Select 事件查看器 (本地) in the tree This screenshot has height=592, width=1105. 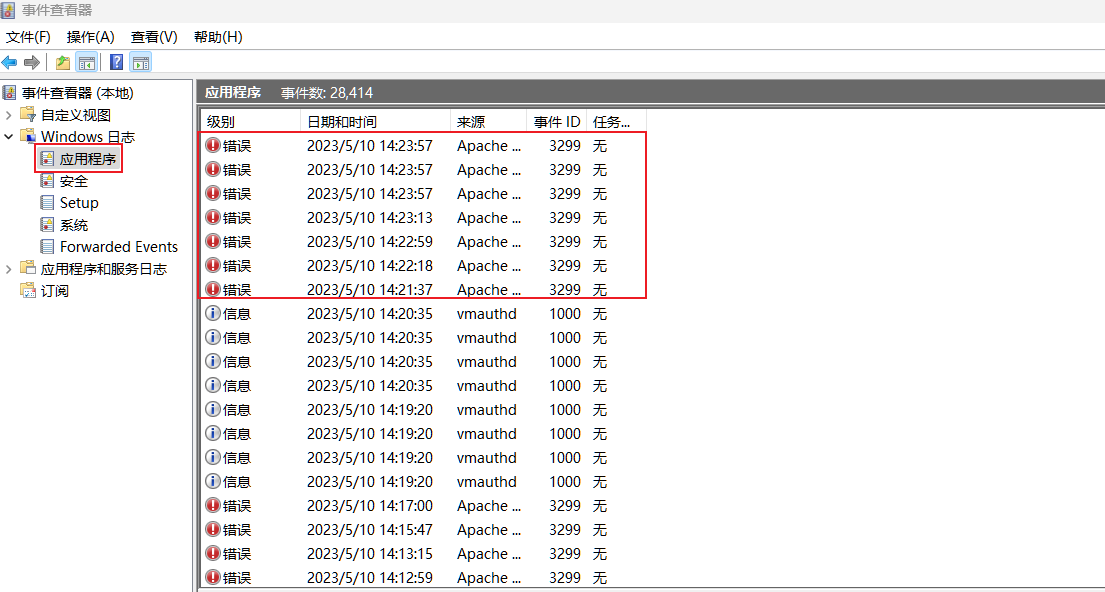(x=77, y=92)
